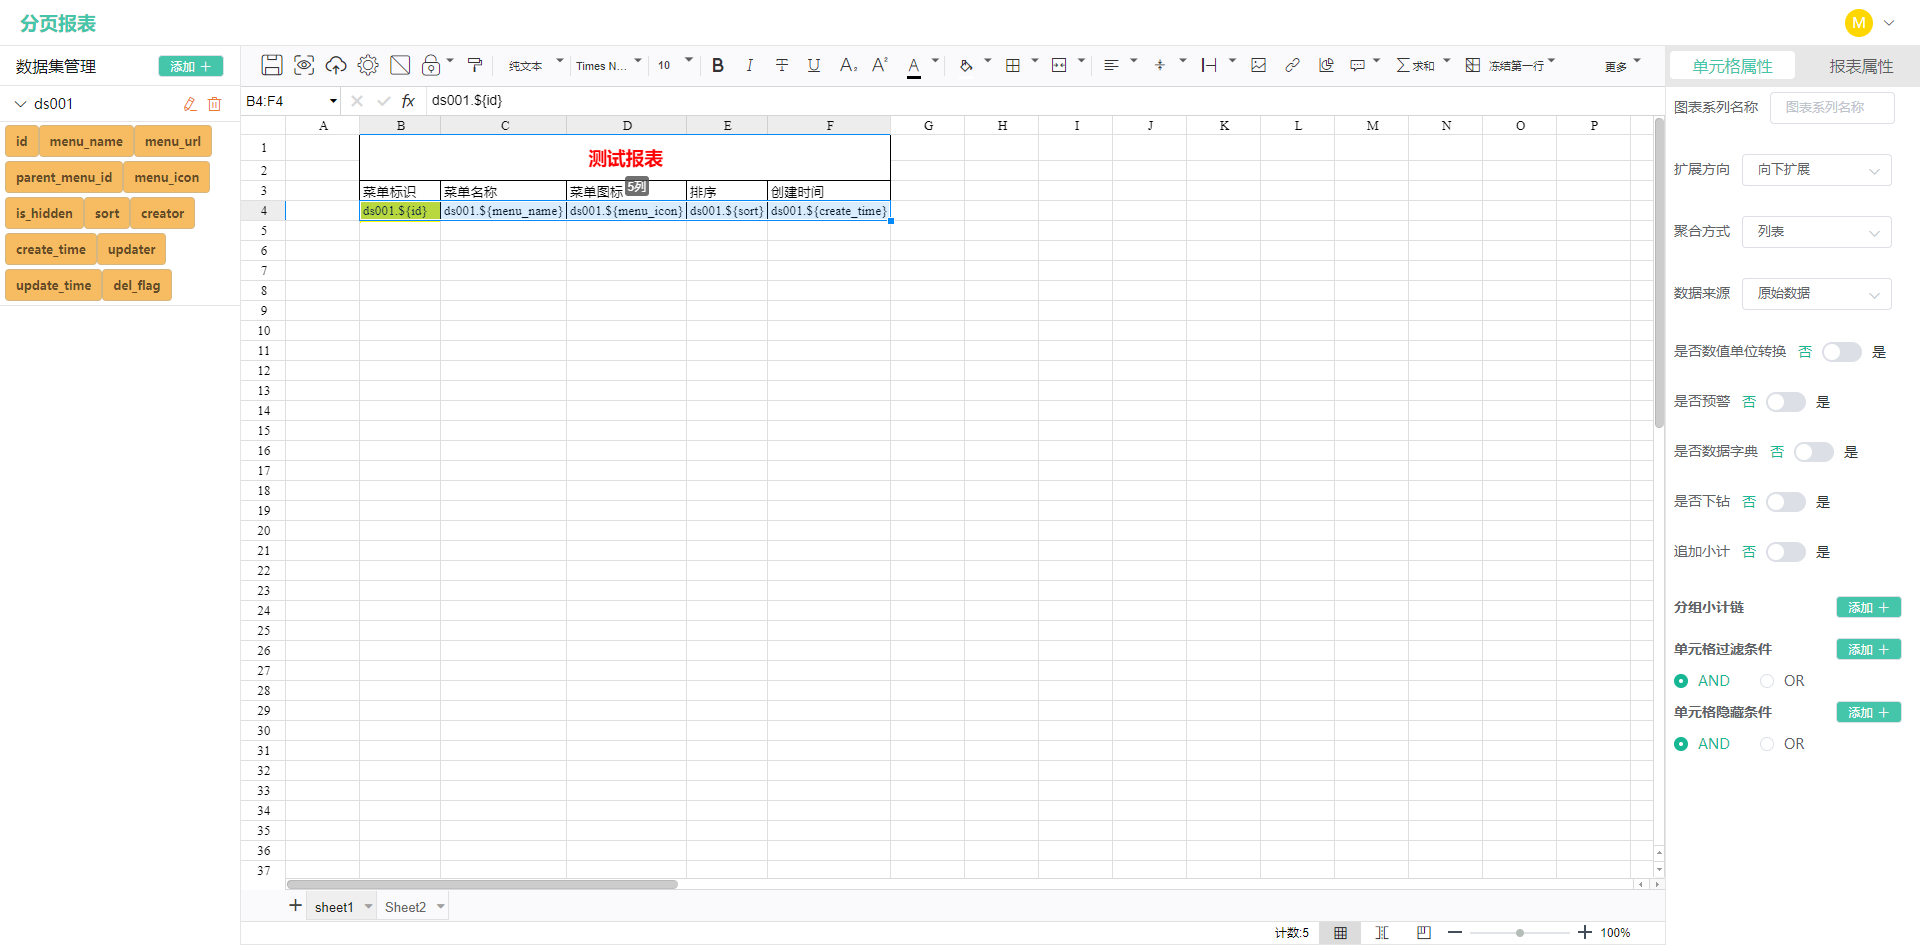Select AND for 单元格过滤条件
1920x945 pixels.
point(1702,681)
